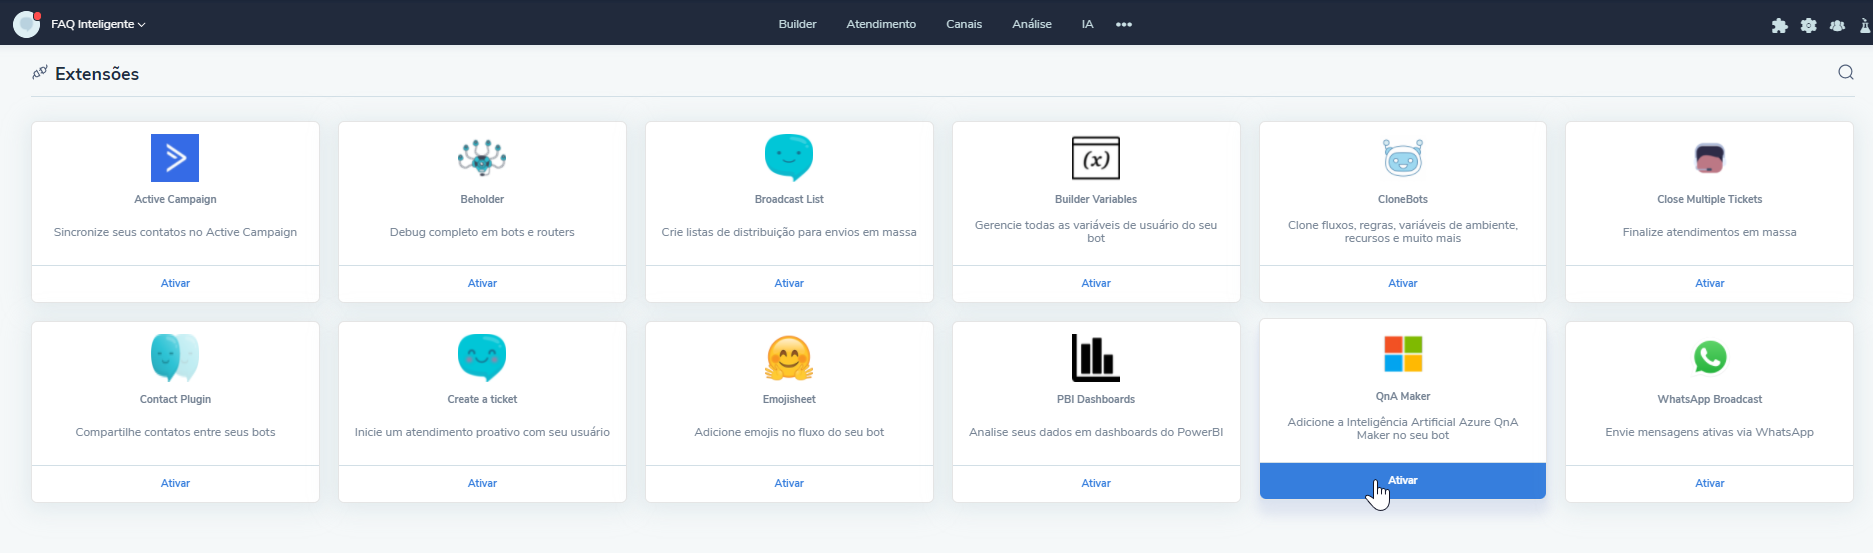This screenshot has width=1873, height=553.
Task: Click the Builder Variables (x) icon
Action: click(x=1095, y=158)
